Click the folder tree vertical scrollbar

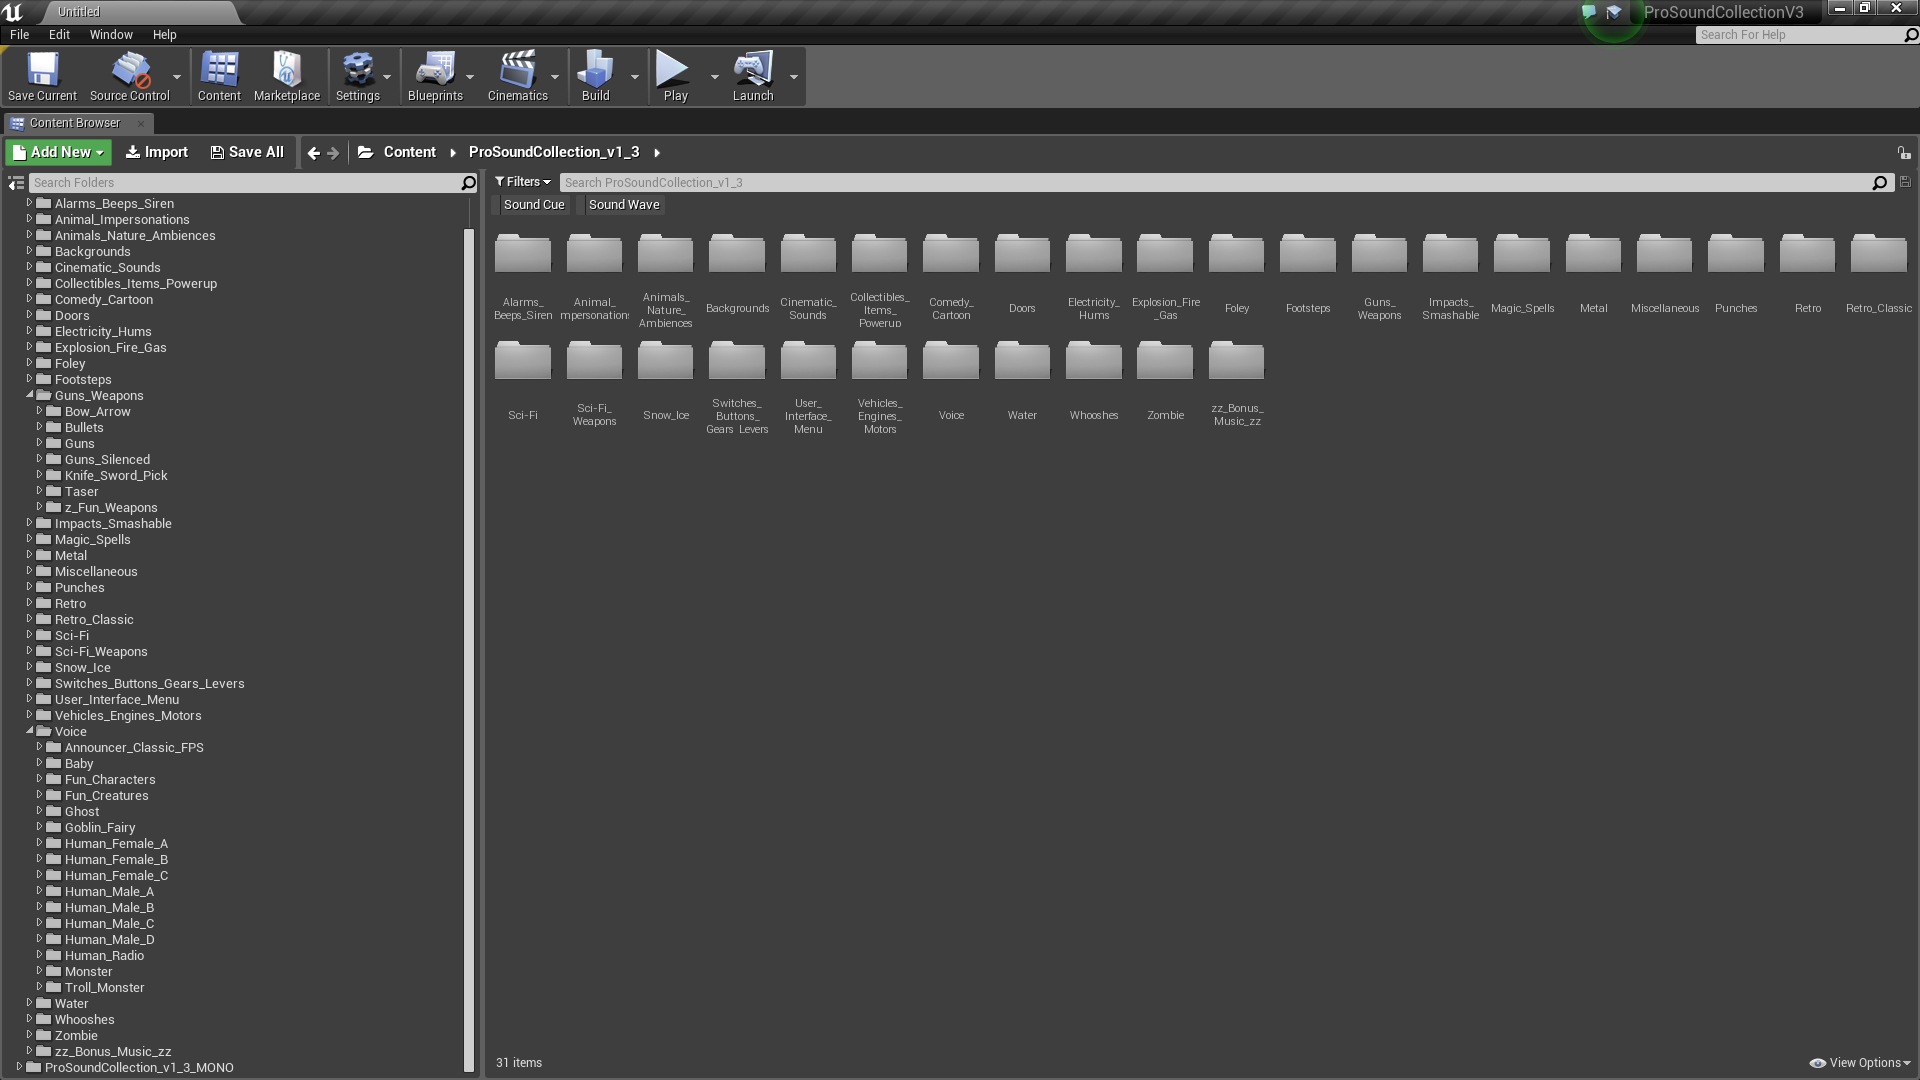469,650
